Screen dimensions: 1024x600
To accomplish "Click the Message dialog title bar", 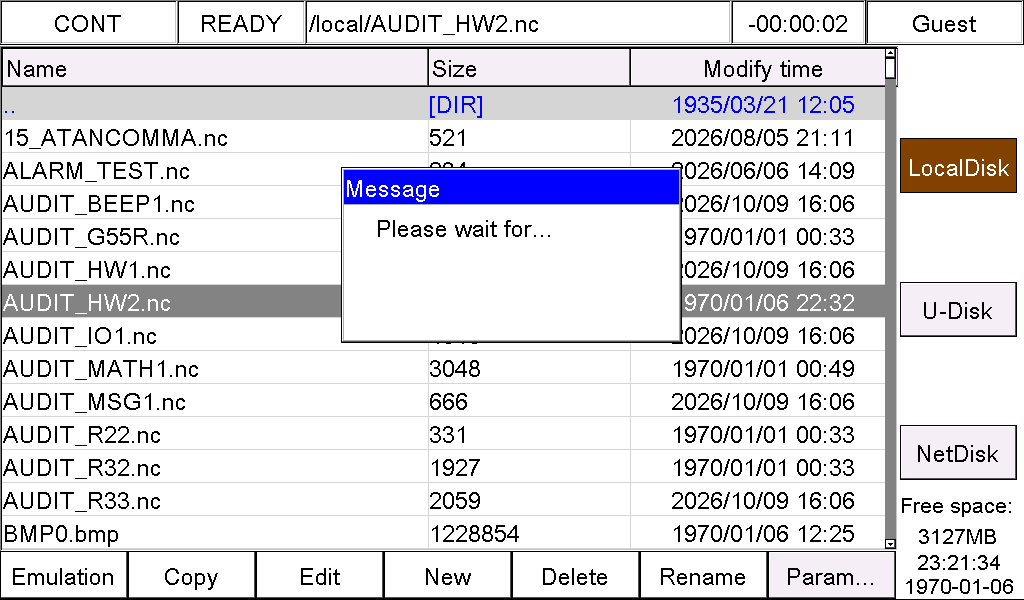I will pyautogui.click(x=511, y=189).
